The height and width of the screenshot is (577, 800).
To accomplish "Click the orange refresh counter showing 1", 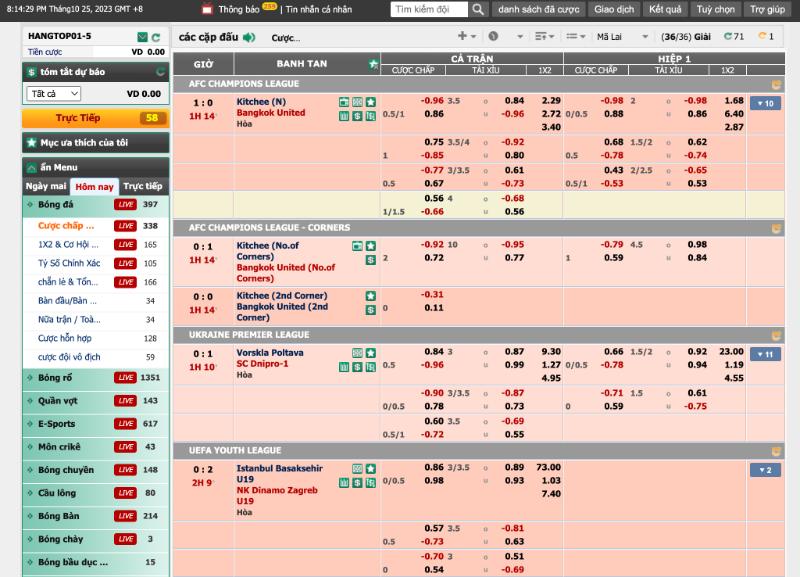I will click(x=762, y=36).
